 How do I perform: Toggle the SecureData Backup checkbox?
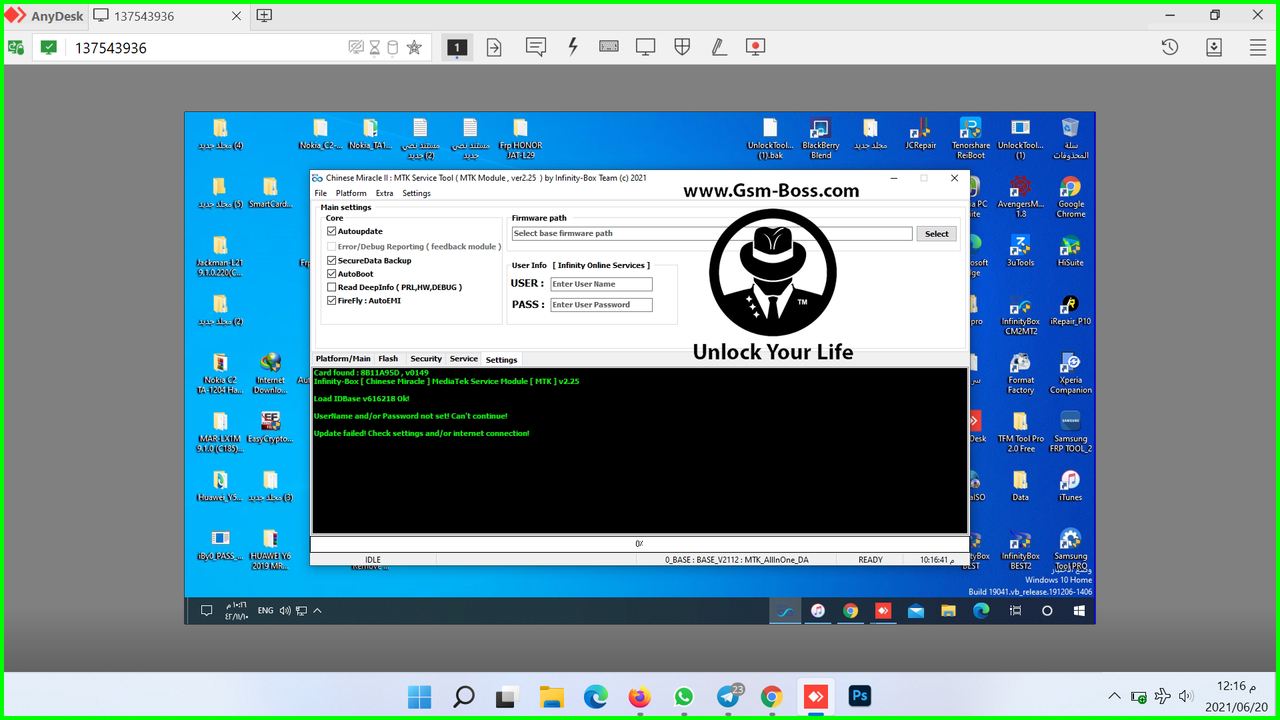[332, 260]
